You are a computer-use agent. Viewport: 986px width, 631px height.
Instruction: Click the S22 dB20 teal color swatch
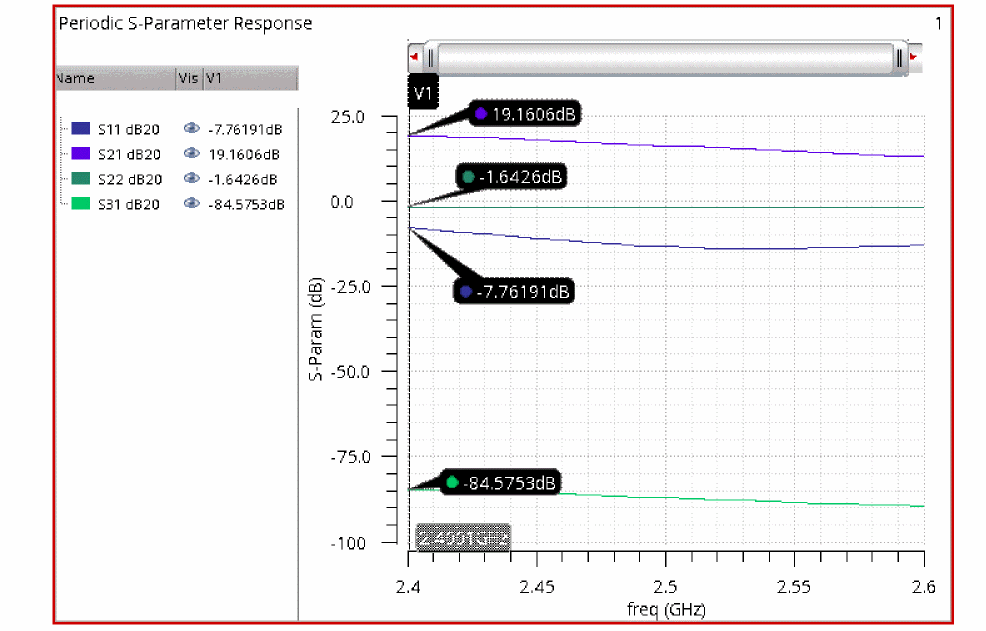(x=80, y=179)
